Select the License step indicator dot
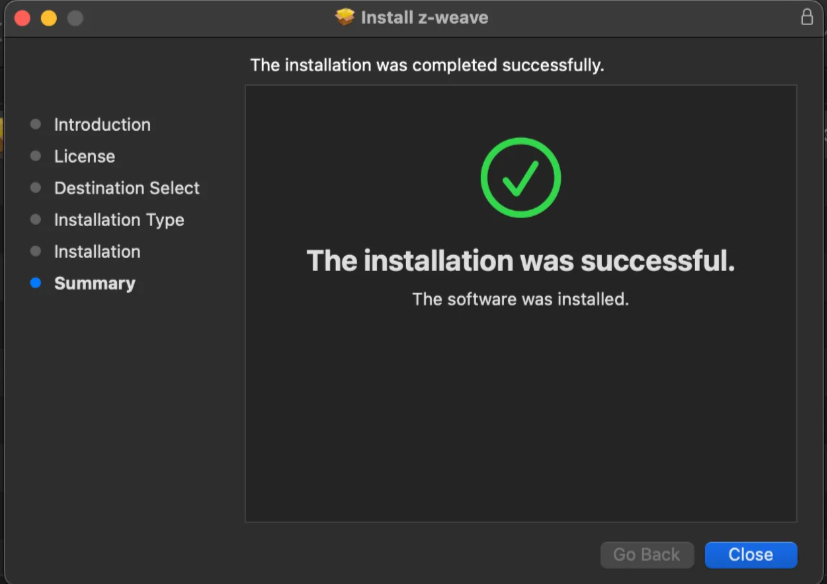Viewport: 827px width, 584px height. tap(35, 156)
